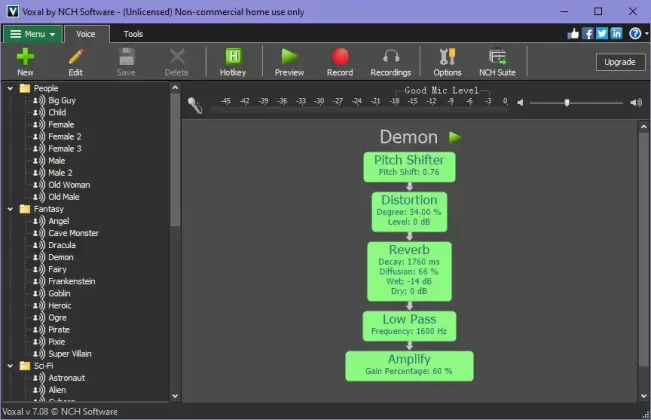Screen dimensions: 651x420
Task: Select the Ogre voice
Action: [57, 317]
